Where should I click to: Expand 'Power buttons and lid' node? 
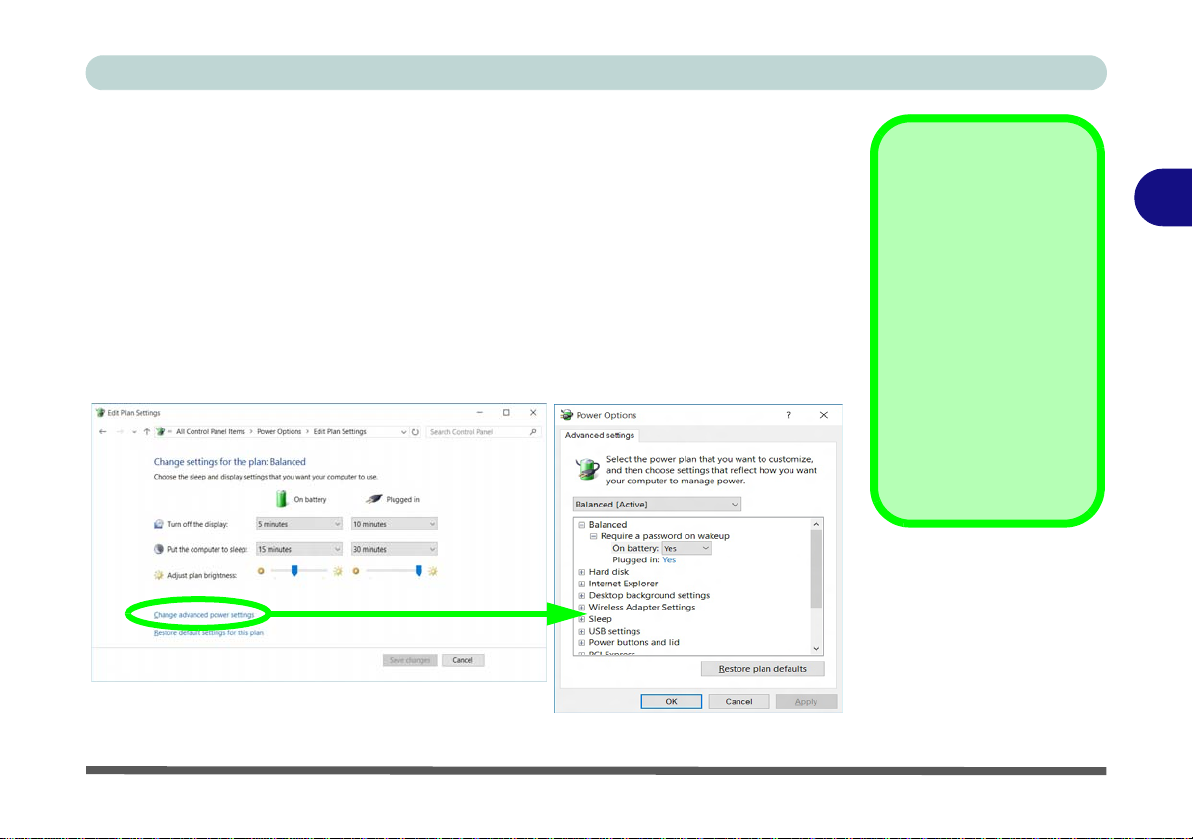tap(581, 643)
